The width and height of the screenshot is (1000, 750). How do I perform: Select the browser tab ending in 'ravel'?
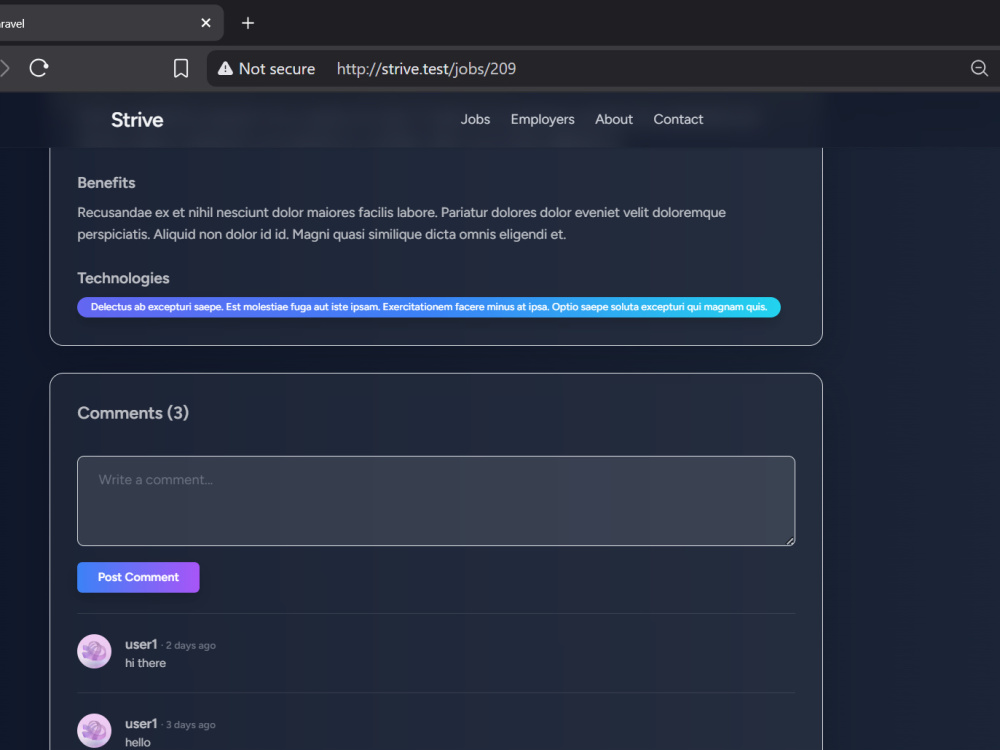tap(112, 23)
